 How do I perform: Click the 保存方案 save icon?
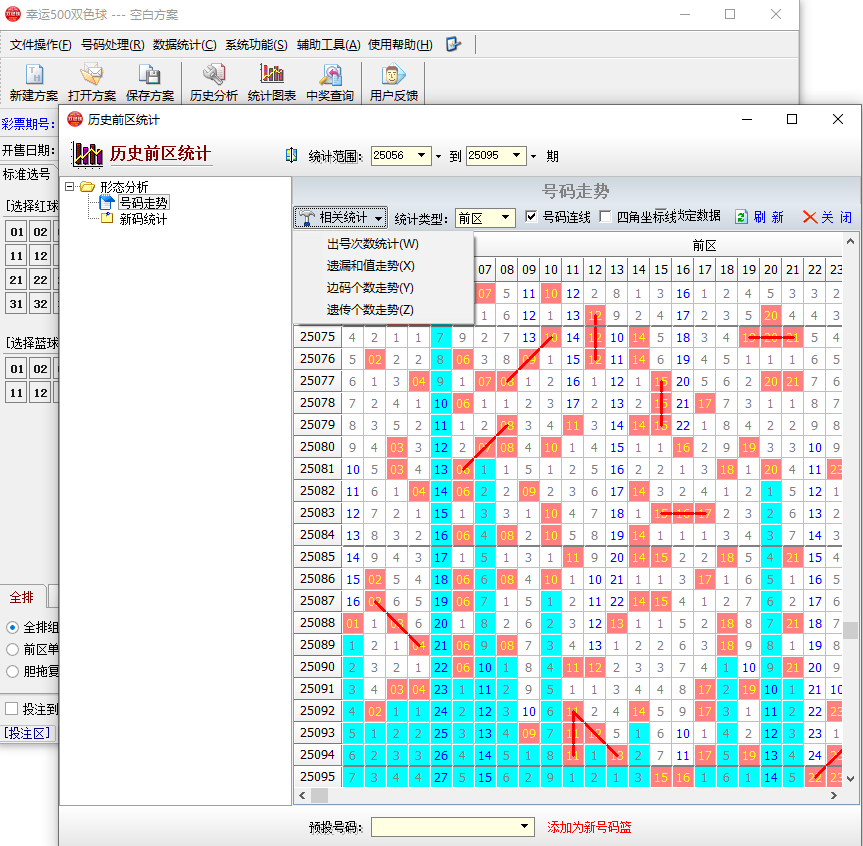(150, 76)
